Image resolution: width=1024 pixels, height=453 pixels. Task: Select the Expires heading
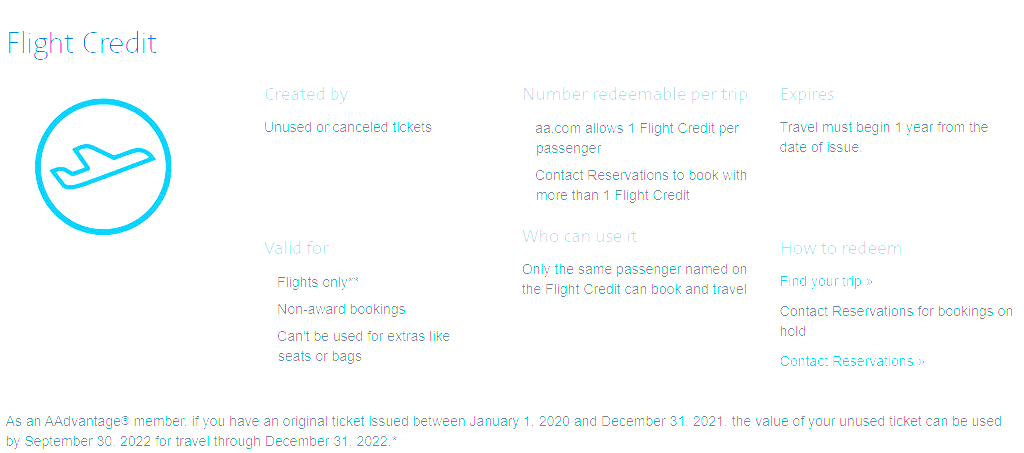(807, 94)
